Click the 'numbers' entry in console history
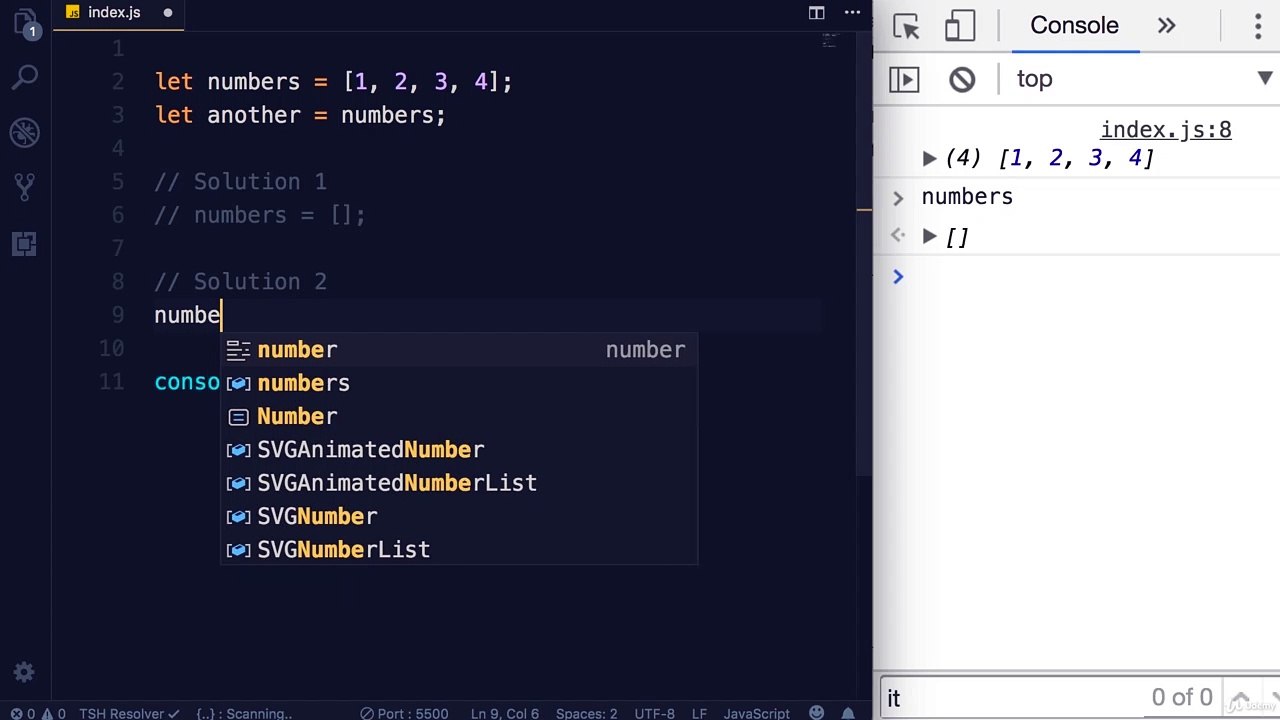This screenshot has width=1280, height=720. point(967,197)
